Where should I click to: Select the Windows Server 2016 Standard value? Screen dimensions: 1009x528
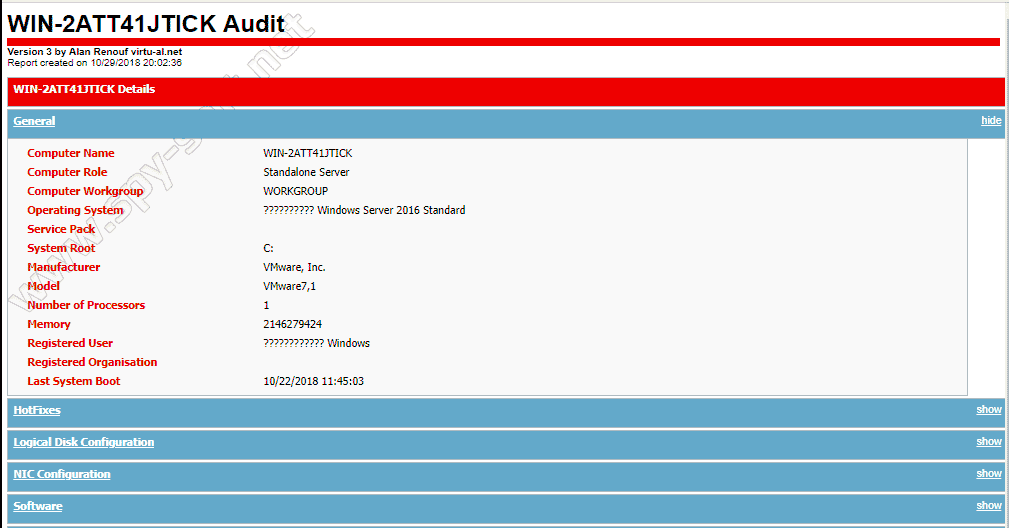pyautogui.click(x=364, y=210)
